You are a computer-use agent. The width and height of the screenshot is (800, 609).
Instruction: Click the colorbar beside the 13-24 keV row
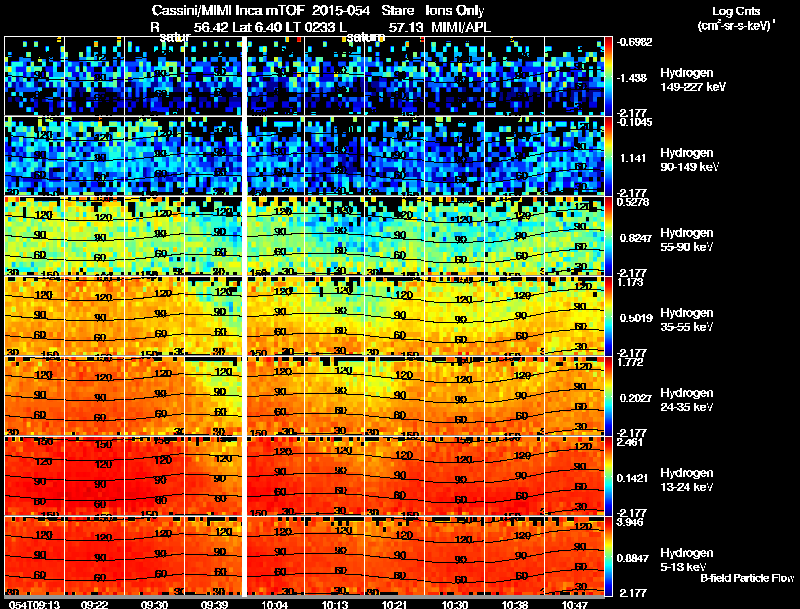[x=608, y=476]
